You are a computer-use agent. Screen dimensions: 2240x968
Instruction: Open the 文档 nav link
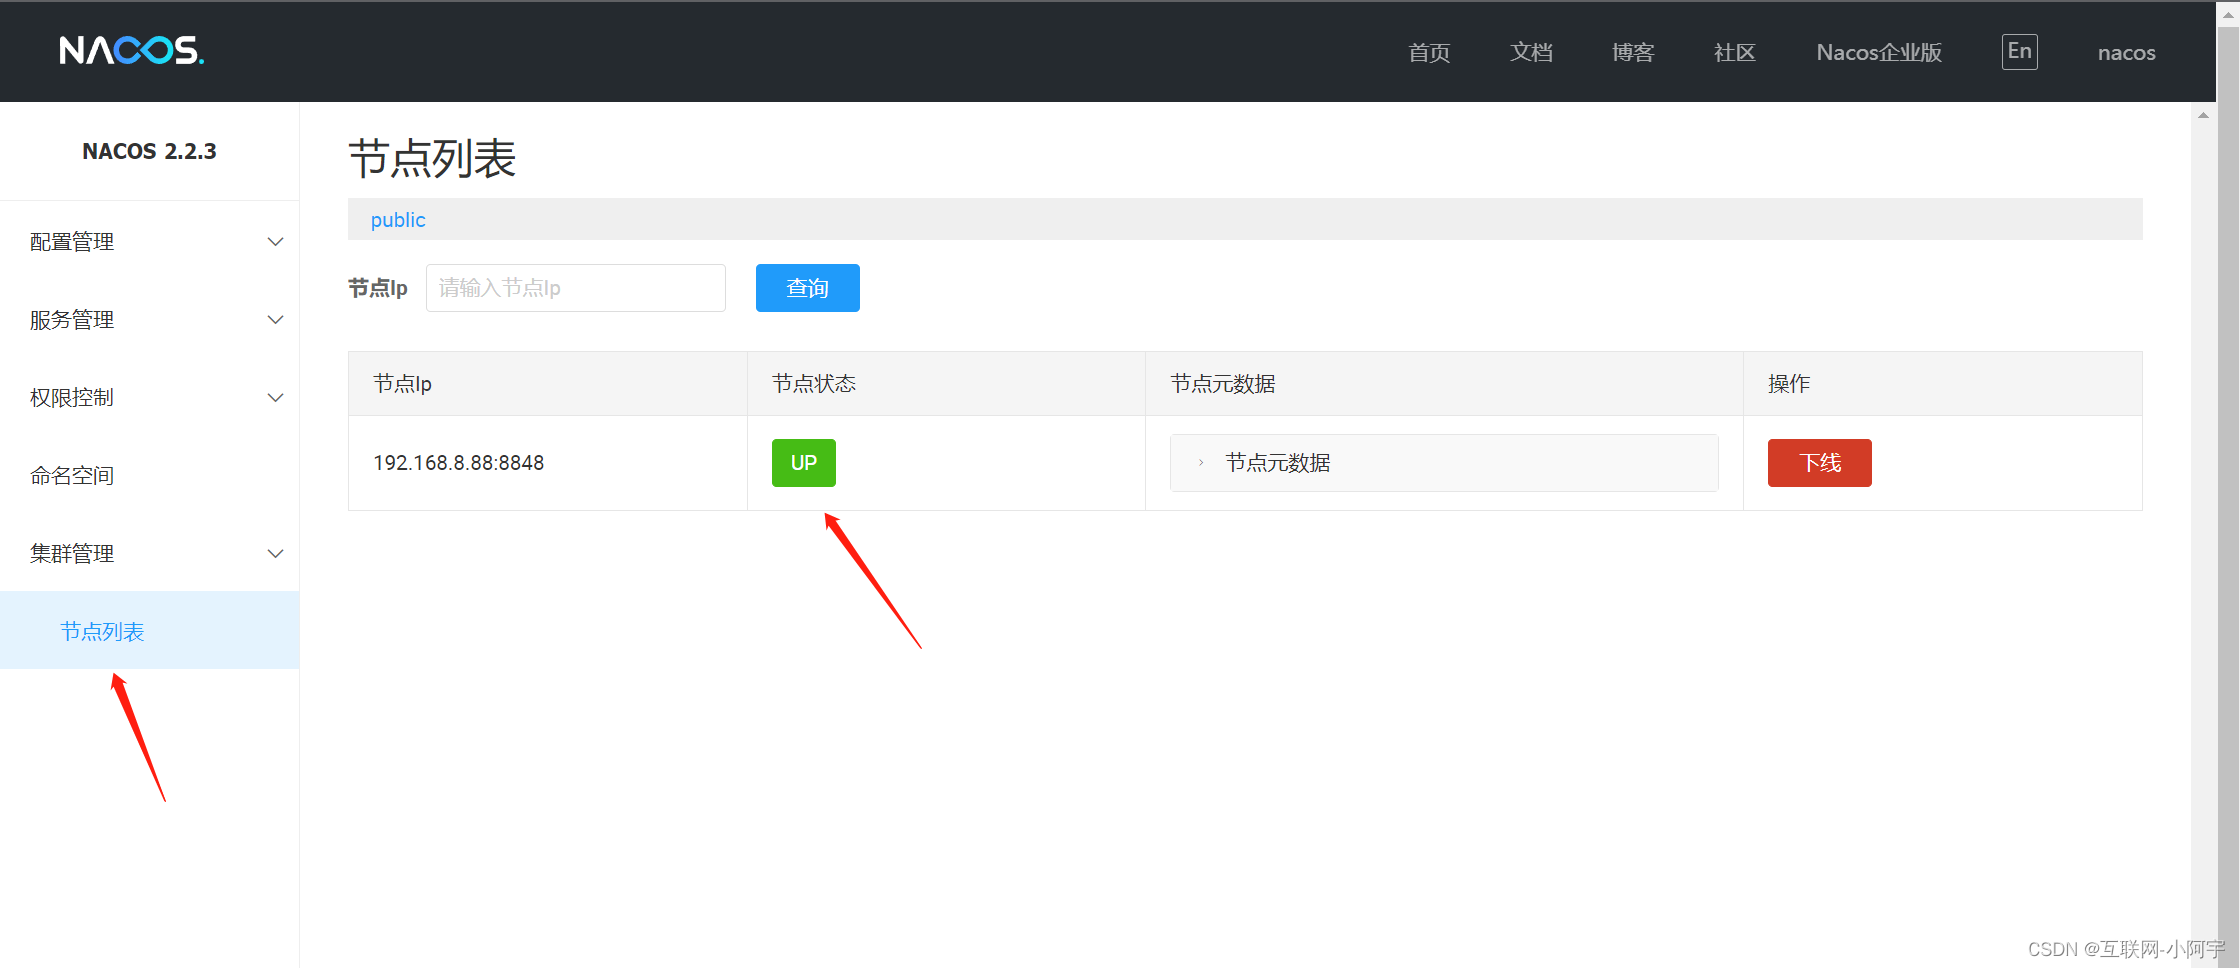click(x=1531, y=52)
